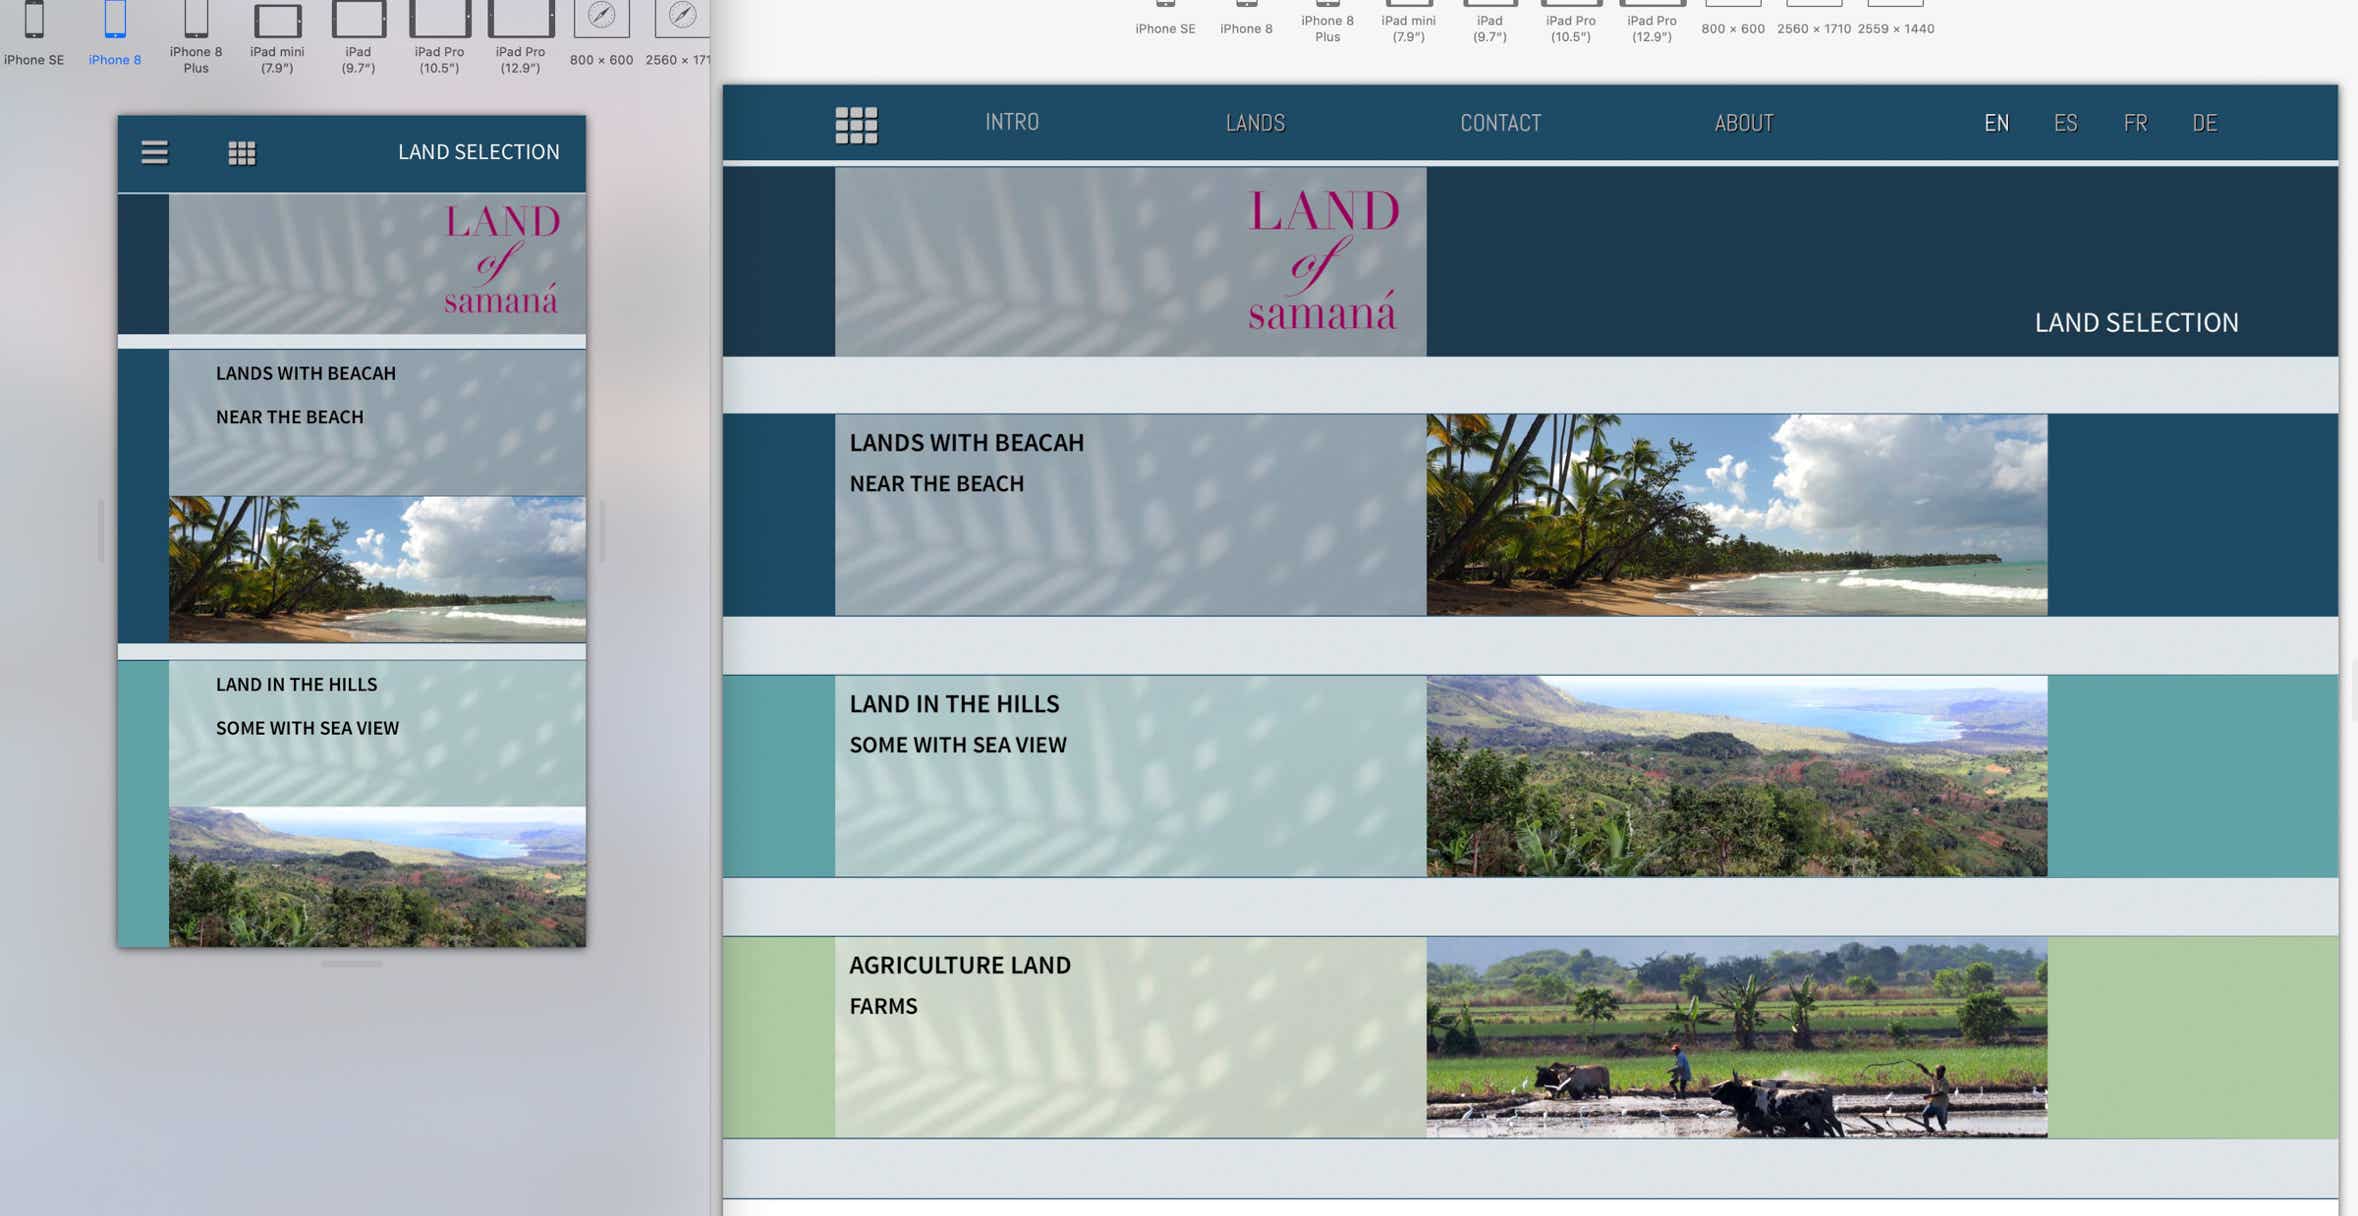Choose iPhone SE in the right pane toolbar

click(1165, 19)
